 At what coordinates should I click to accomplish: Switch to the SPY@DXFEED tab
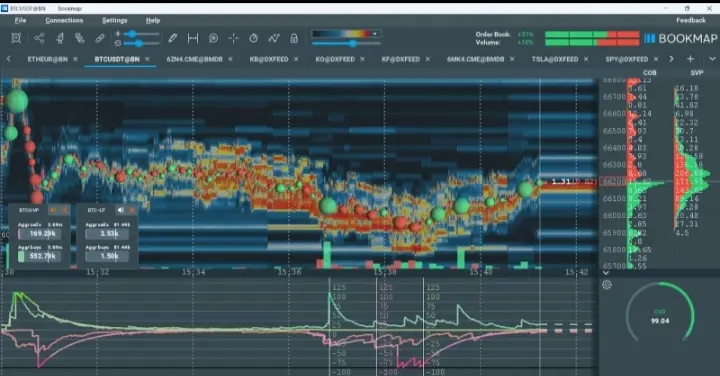(x=626, y=59)
